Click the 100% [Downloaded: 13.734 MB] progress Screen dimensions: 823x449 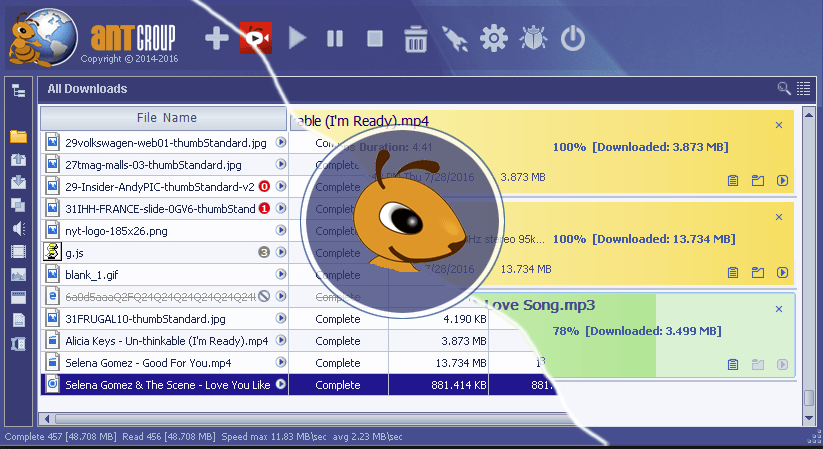coord(644,239)
